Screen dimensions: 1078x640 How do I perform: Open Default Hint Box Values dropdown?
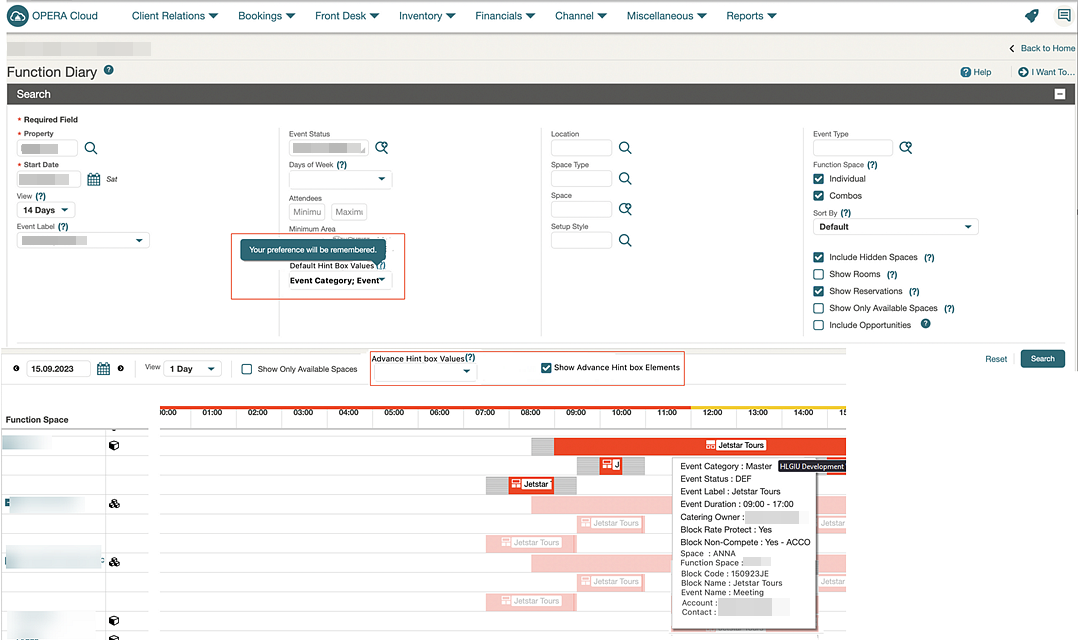339,280
